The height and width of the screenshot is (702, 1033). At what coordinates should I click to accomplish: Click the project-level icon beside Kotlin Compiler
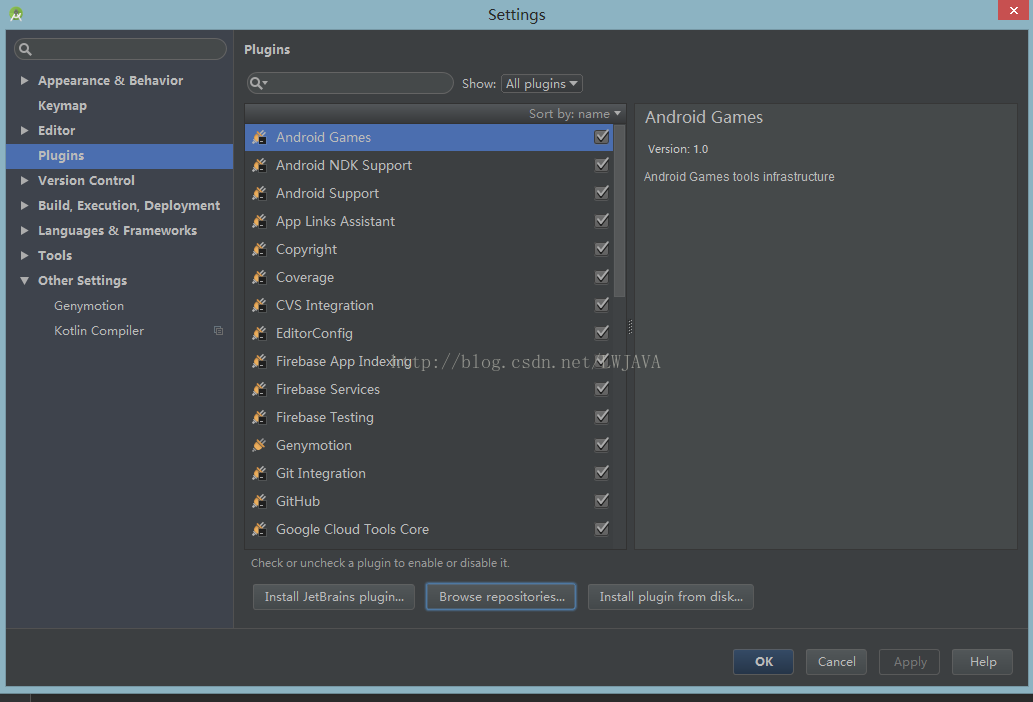click(218, 331)
